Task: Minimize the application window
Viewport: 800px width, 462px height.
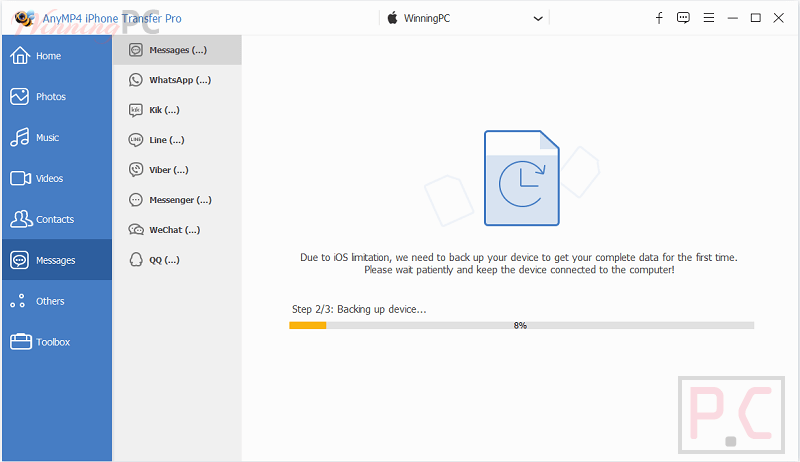Action: click(733, 18)
